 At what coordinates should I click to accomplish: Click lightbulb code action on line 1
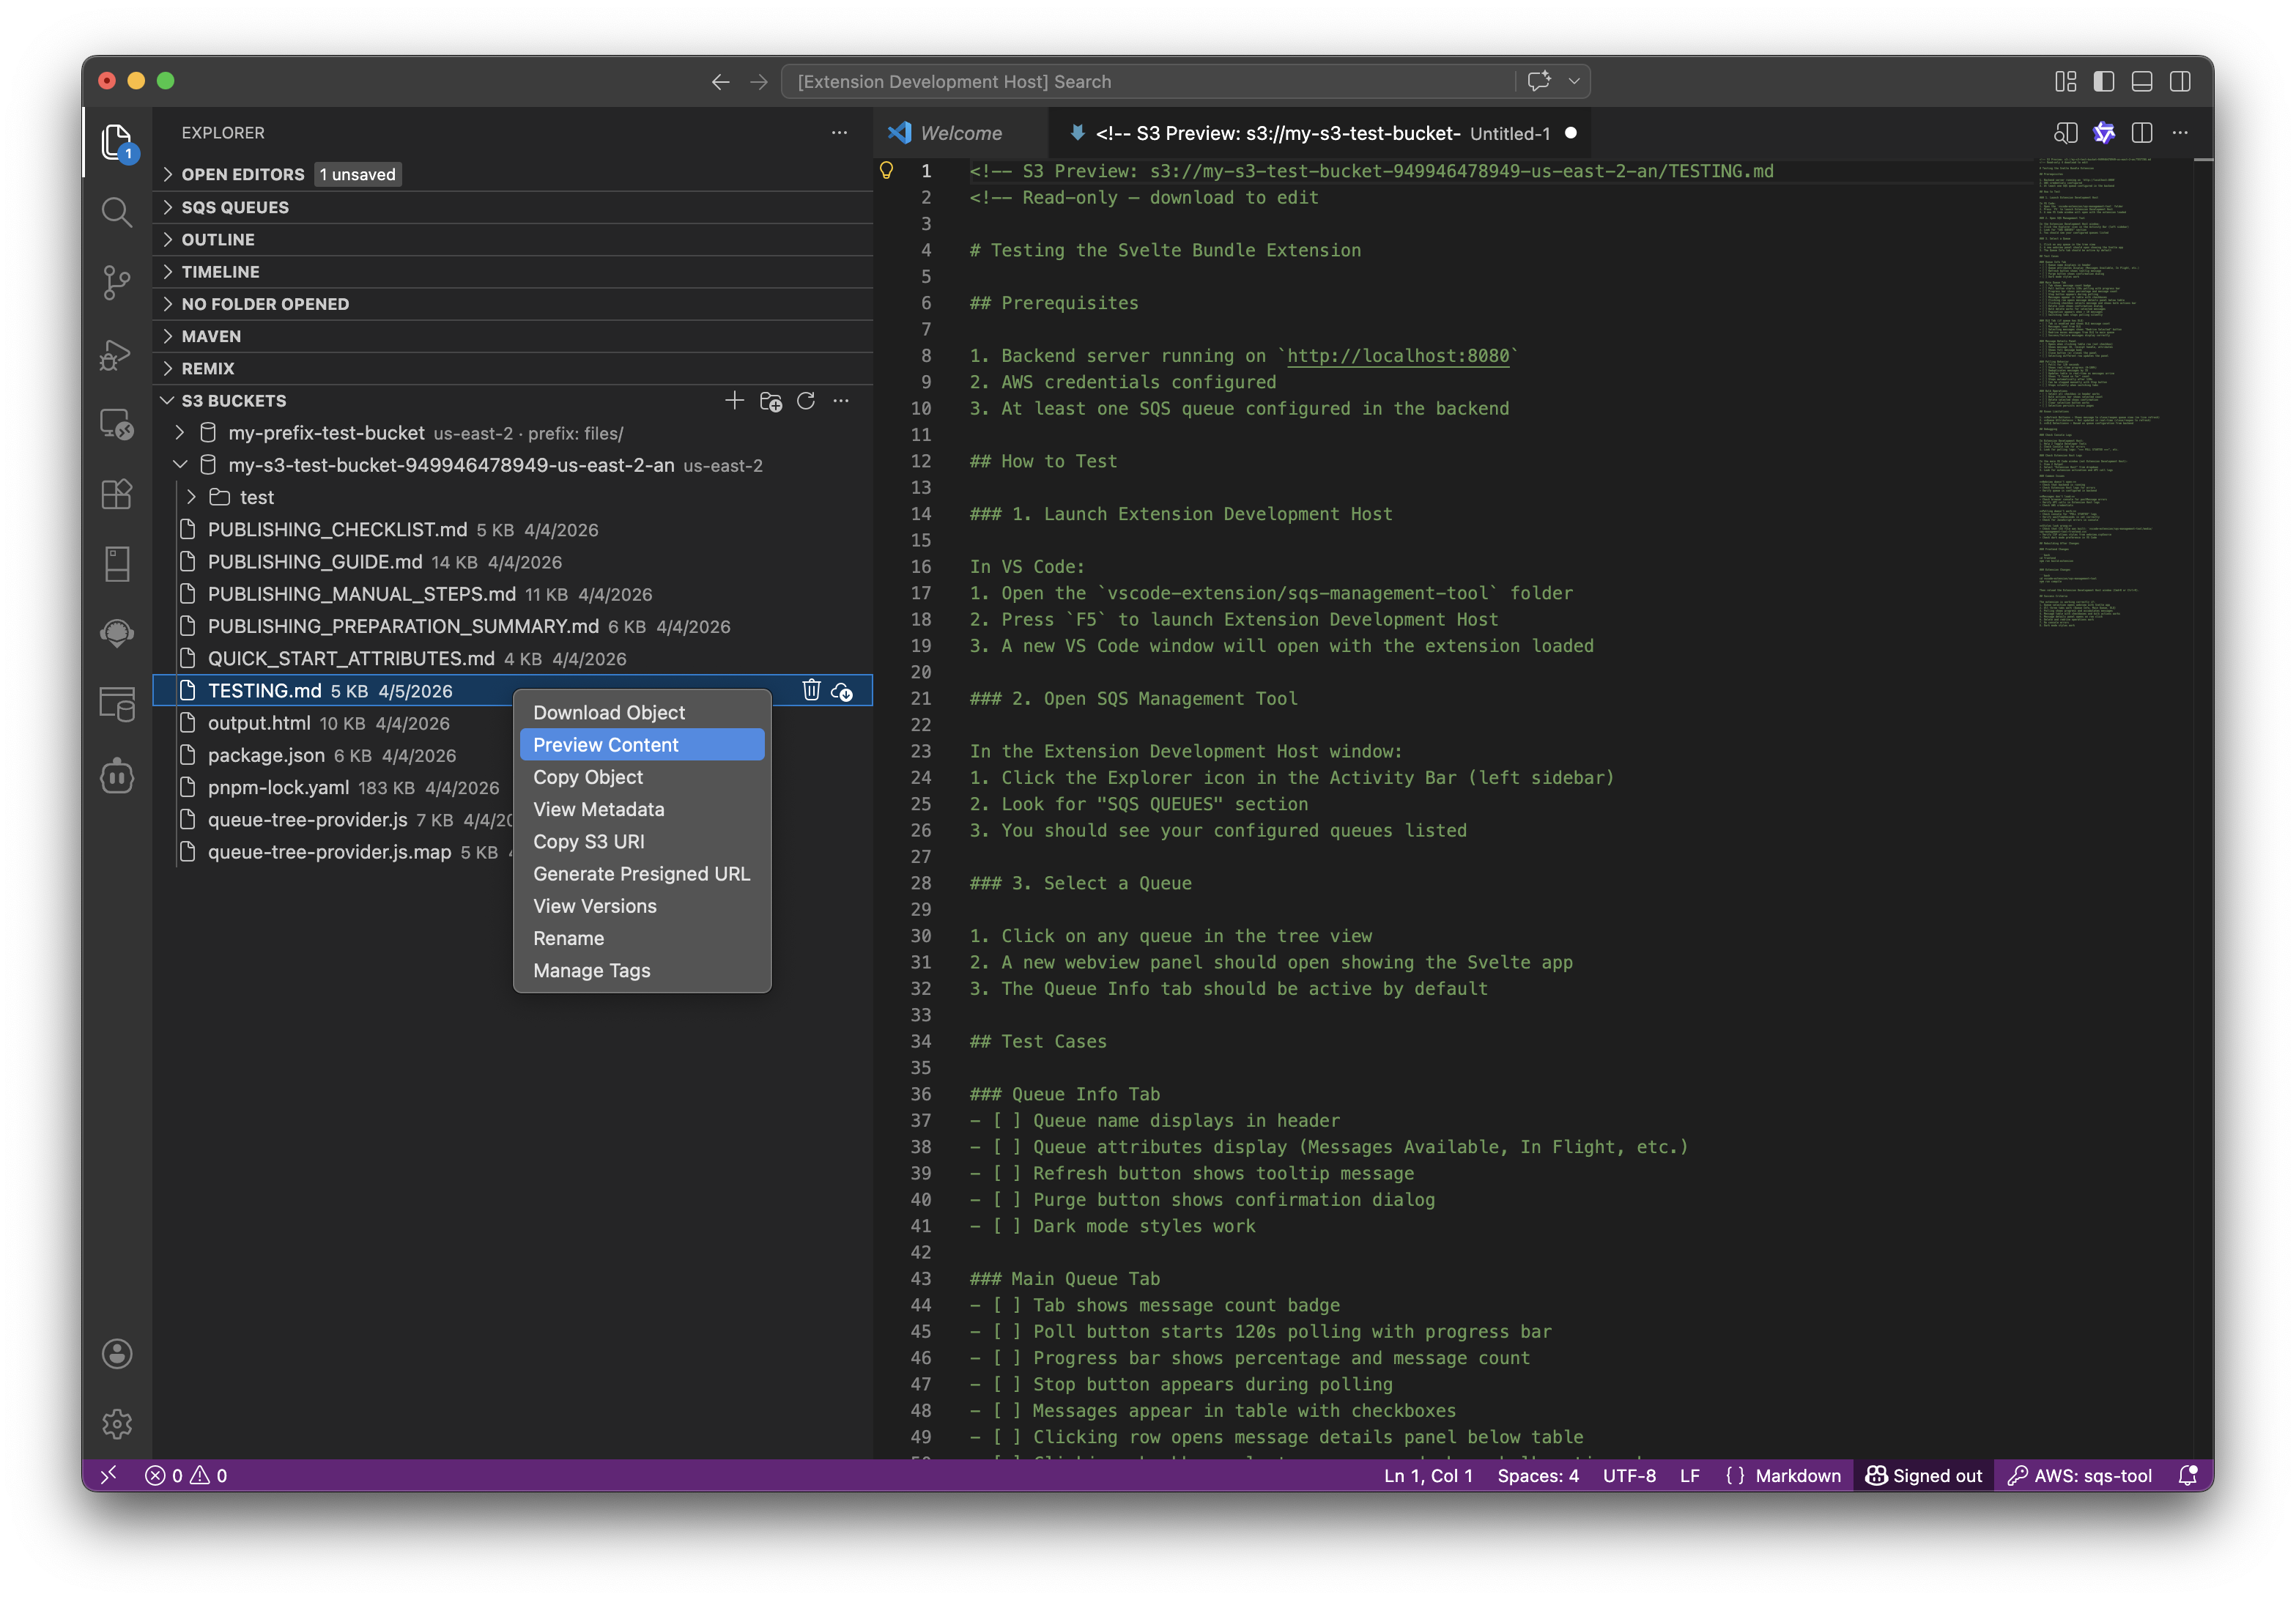pyautogui.click(x=886, y=171)
